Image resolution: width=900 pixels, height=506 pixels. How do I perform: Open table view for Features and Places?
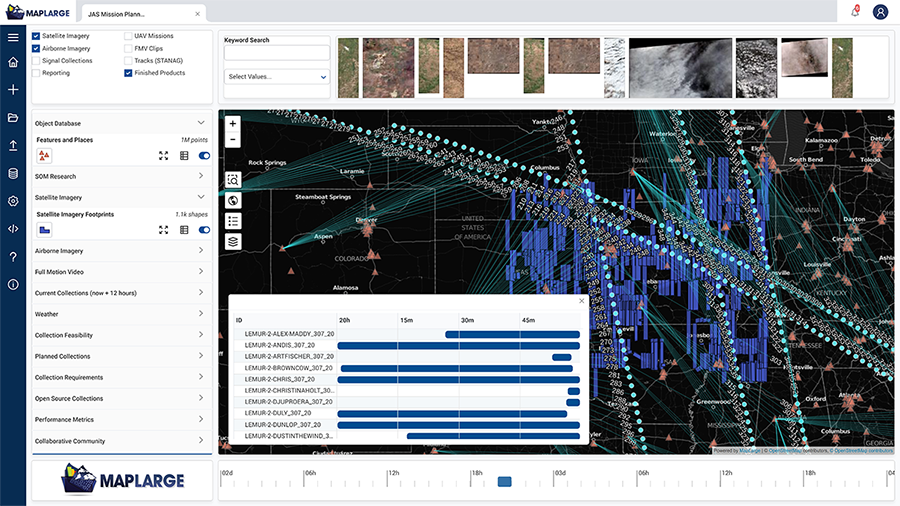184,156
